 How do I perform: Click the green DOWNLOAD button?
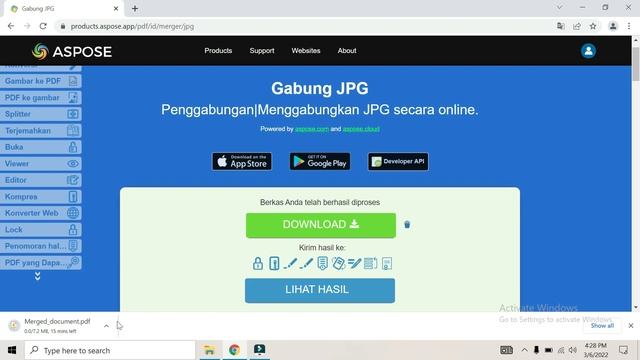point(320,225)
